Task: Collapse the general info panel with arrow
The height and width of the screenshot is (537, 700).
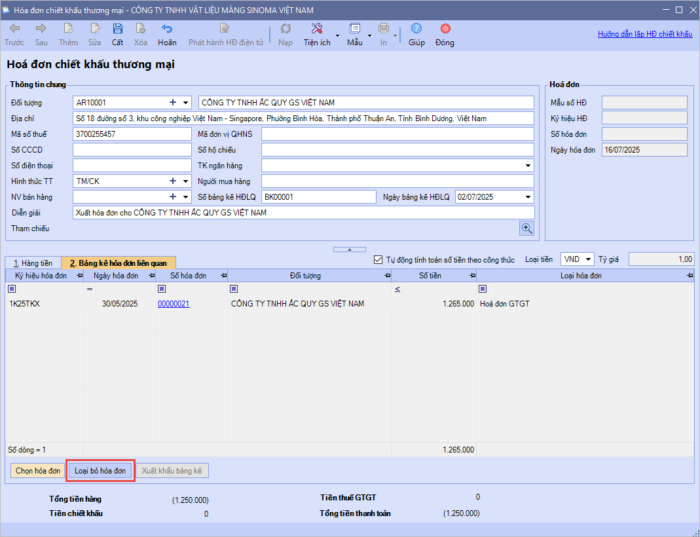Action: [x=350, y=248]
